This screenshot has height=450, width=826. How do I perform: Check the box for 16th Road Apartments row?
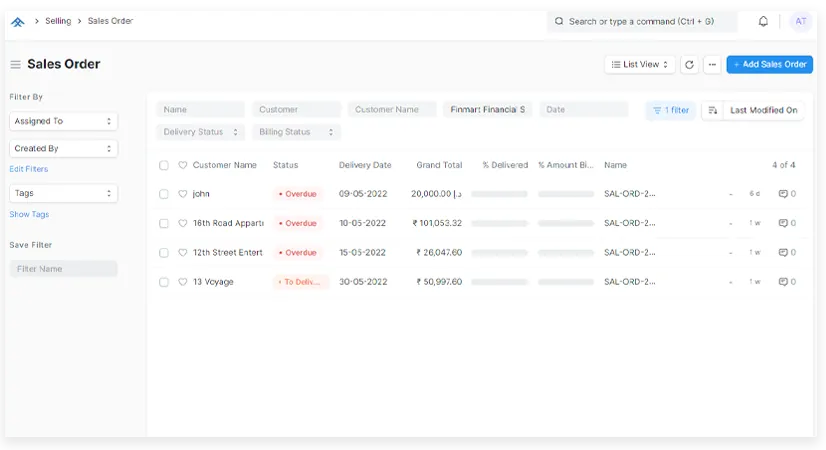click(164, 223)
